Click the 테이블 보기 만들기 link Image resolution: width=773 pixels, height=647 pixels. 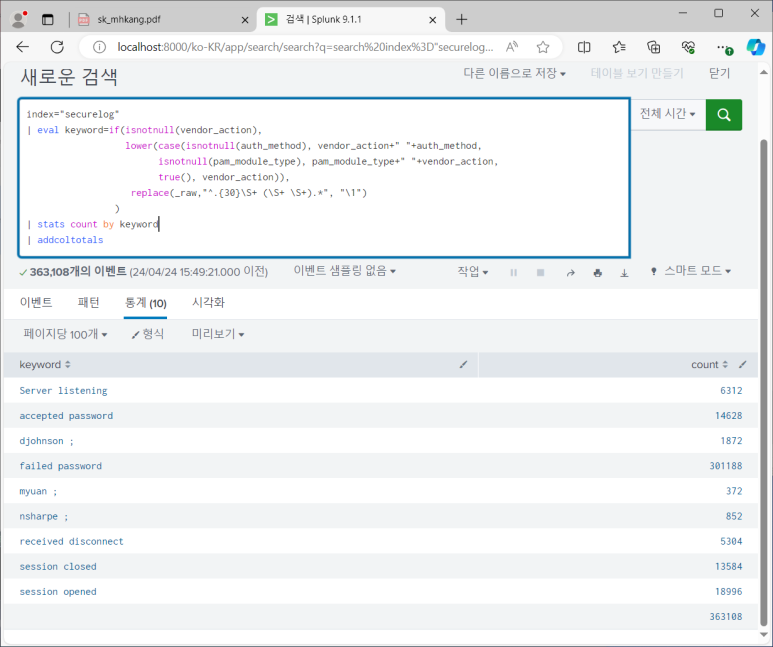pos(637,73)
